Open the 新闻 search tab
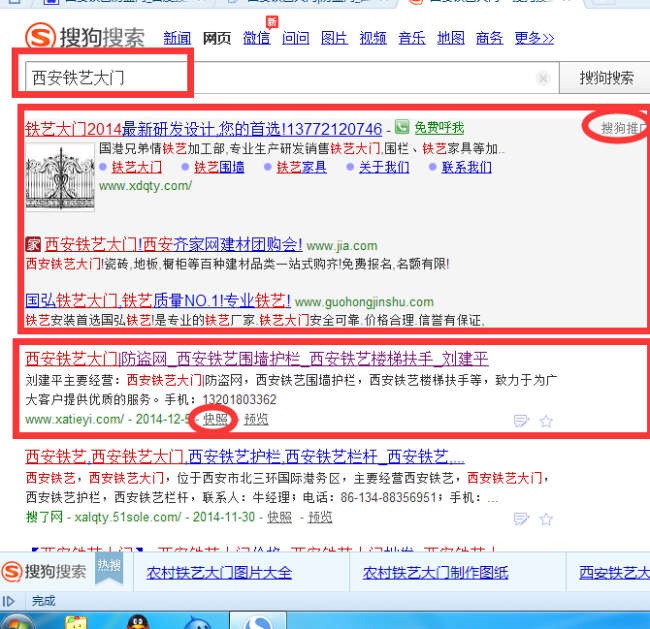The width and height of the screenshot is (650, 629). pyautogui.click(x=177, y=38)
